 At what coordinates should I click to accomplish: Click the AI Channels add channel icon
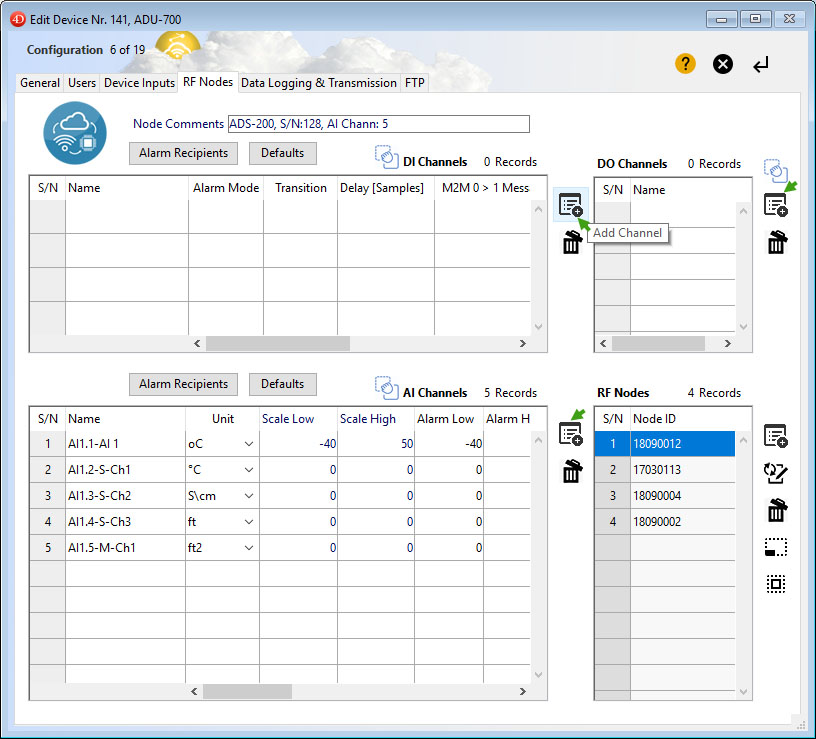pos(570,434)
